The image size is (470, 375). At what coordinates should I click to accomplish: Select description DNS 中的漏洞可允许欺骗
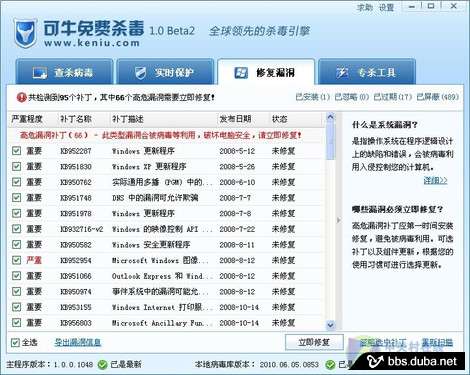(x=155, y=198)
